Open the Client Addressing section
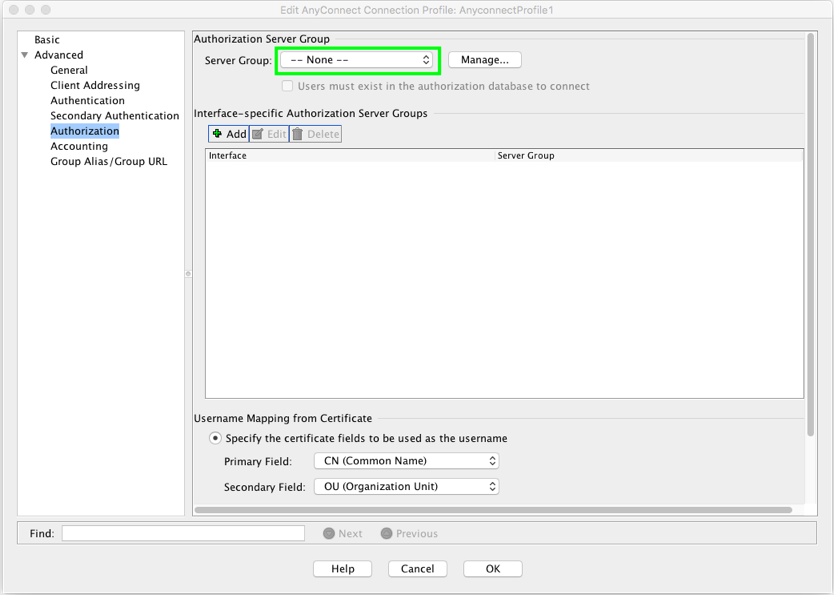 coord(95,86)
